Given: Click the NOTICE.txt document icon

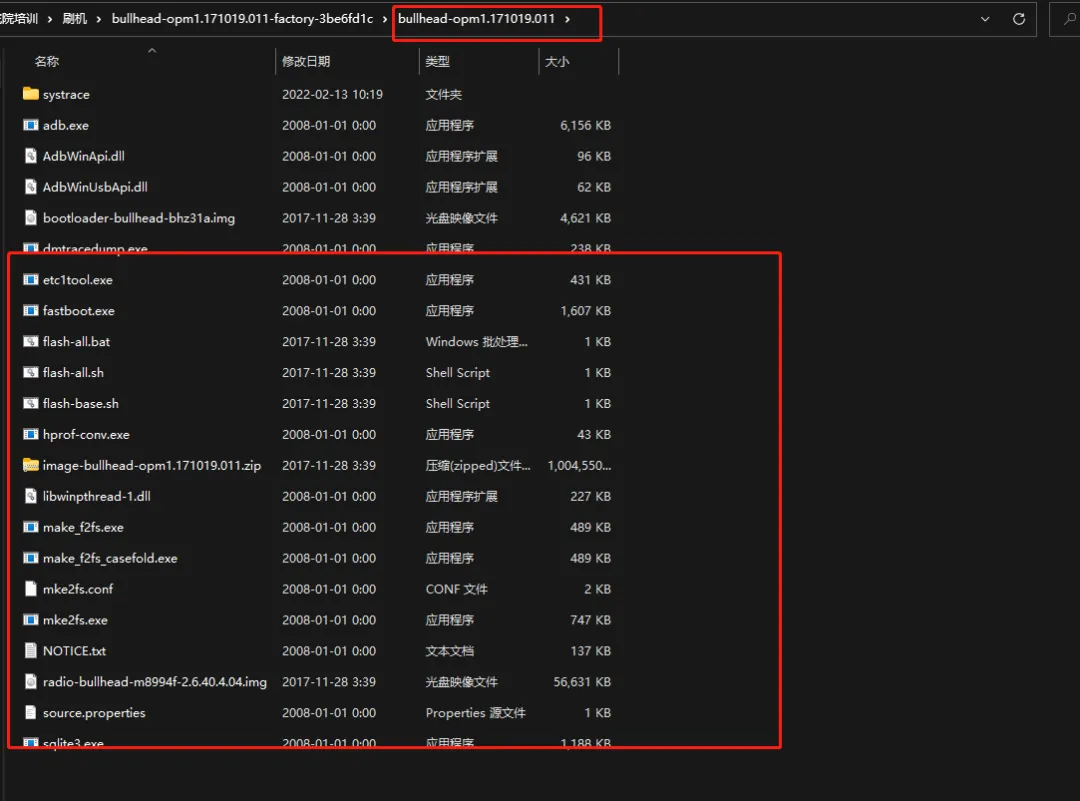Looking at the screenshot, I should pyautogui.click(x=30, y=651).
